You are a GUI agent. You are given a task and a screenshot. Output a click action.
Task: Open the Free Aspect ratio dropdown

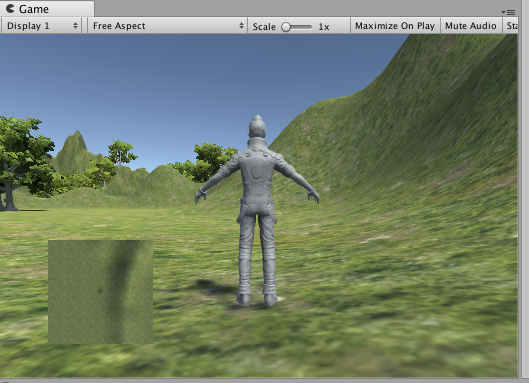[x=167, y=26]
